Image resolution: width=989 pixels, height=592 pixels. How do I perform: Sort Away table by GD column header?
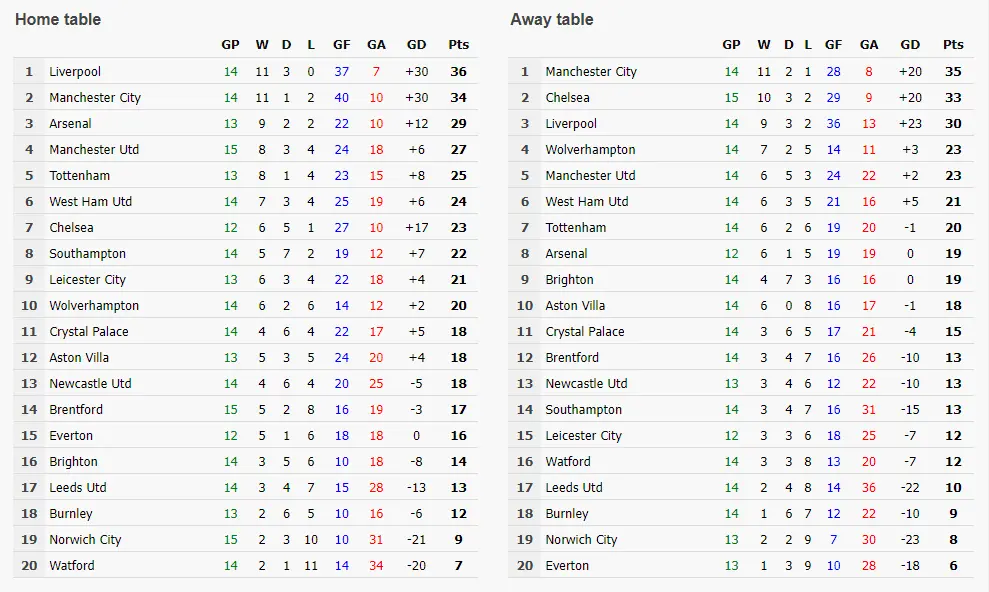910,45
